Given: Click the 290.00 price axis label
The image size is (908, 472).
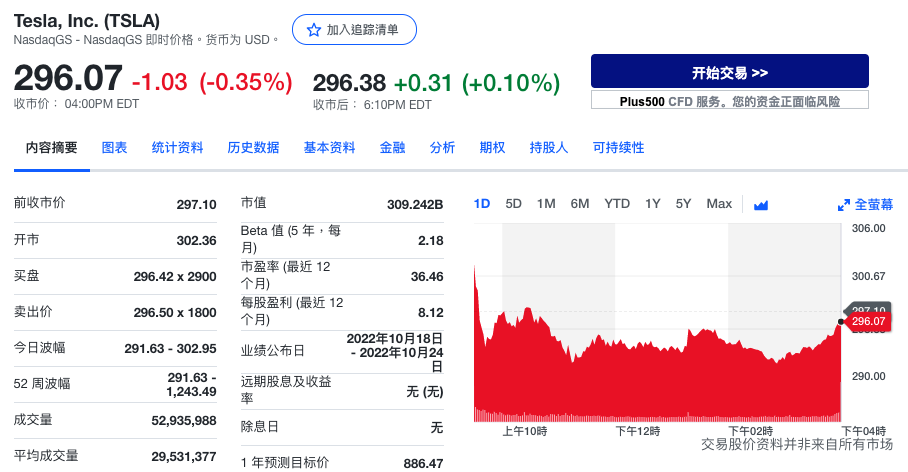Looking at the screenshot, I should tap(868, 376).
